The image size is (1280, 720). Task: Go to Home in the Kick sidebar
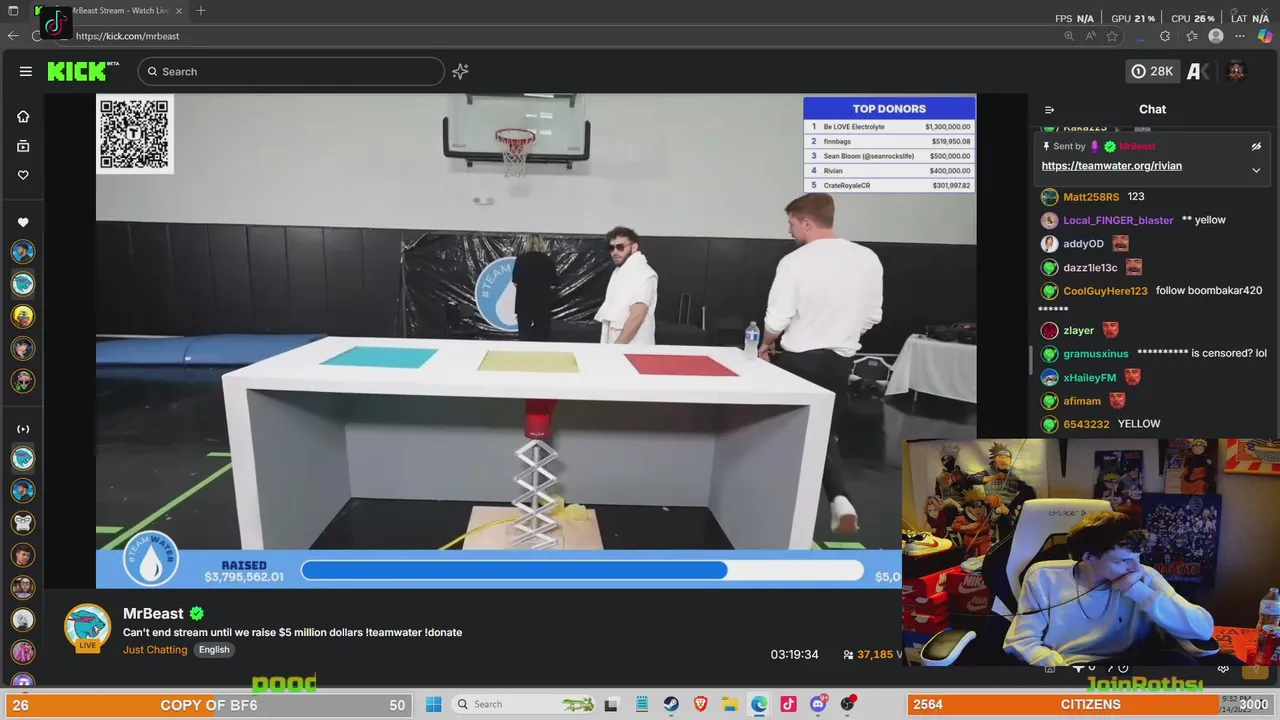click(23, 116)
